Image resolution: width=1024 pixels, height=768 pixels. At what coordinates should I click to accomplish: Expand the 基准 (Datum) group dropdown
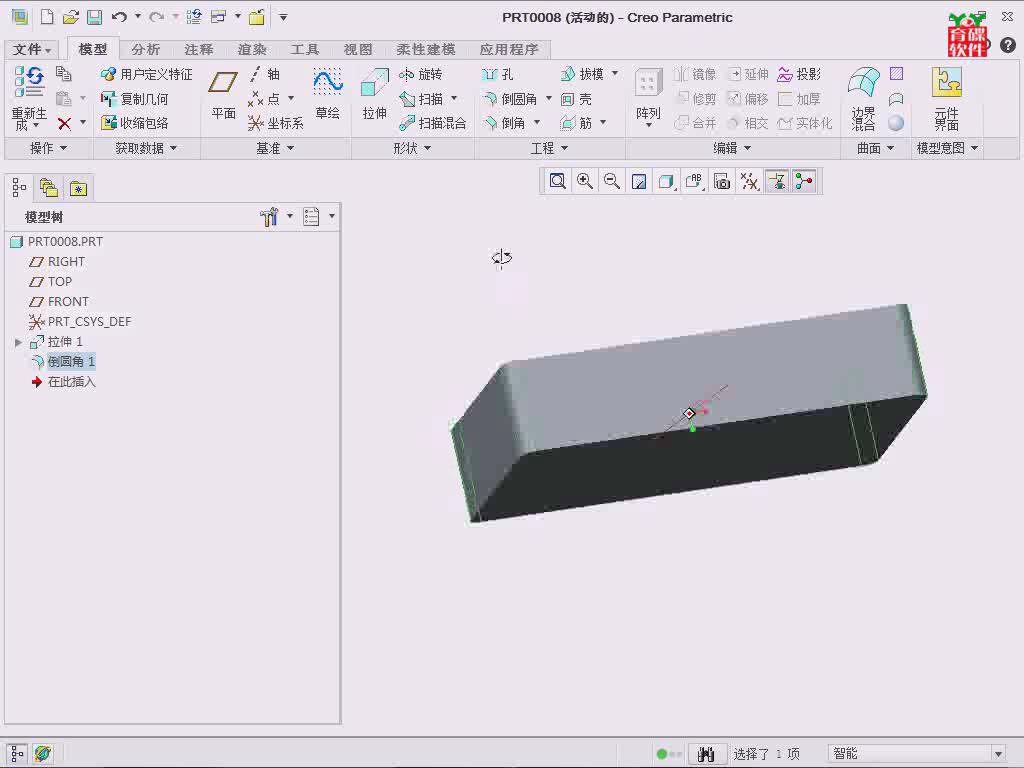click(x=275, y=148)
